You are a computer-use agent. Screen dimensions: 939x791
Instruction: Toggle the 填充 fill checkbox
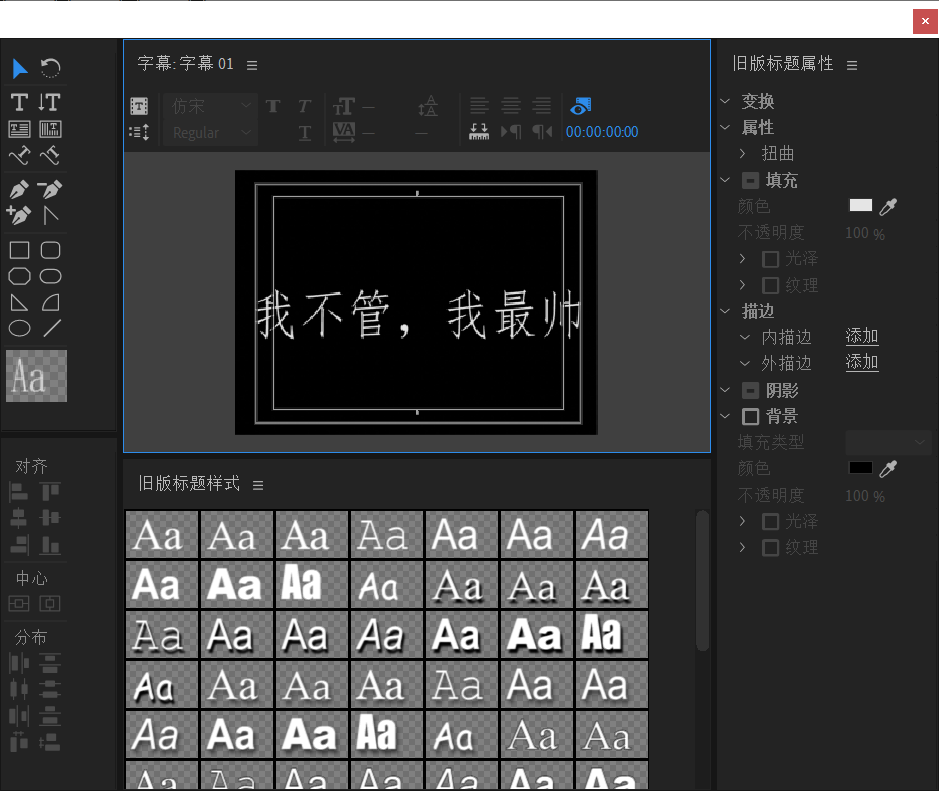[x=750, y=180]
